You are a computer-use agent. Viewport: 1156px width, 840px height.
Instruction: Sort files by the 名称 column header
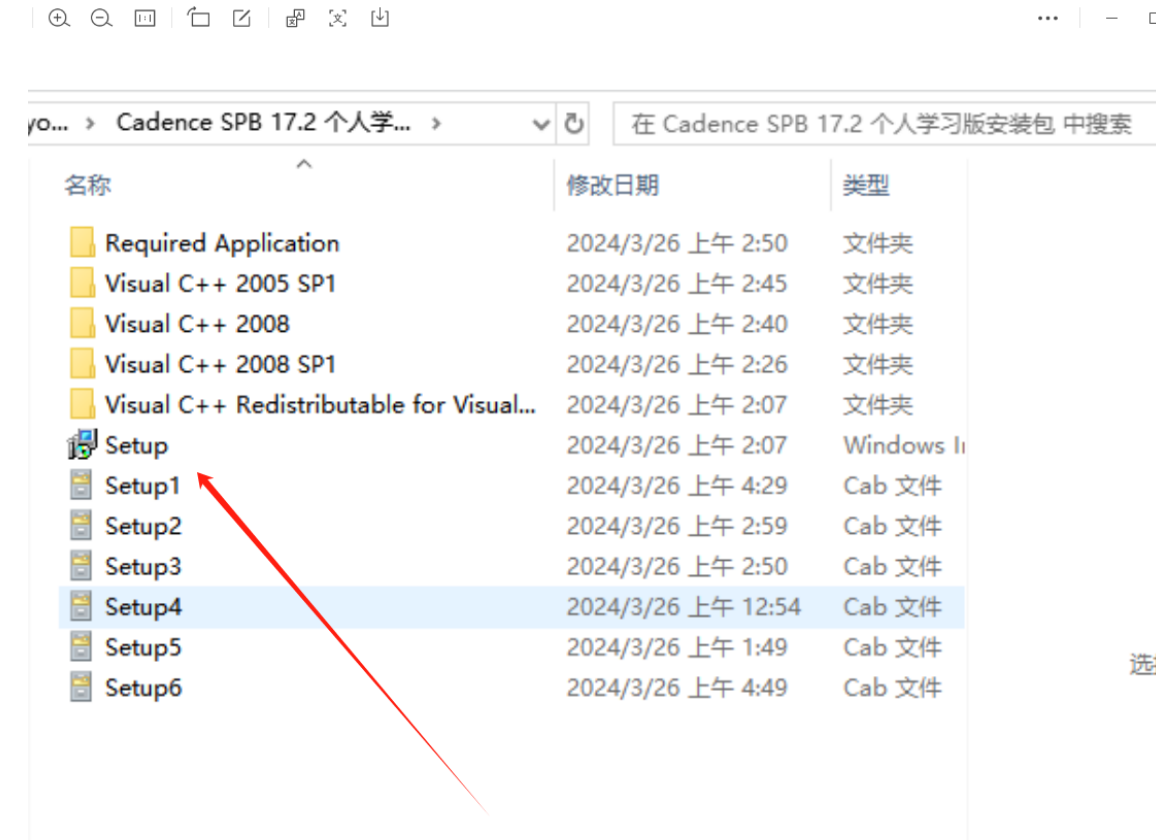tap(88, 185)
